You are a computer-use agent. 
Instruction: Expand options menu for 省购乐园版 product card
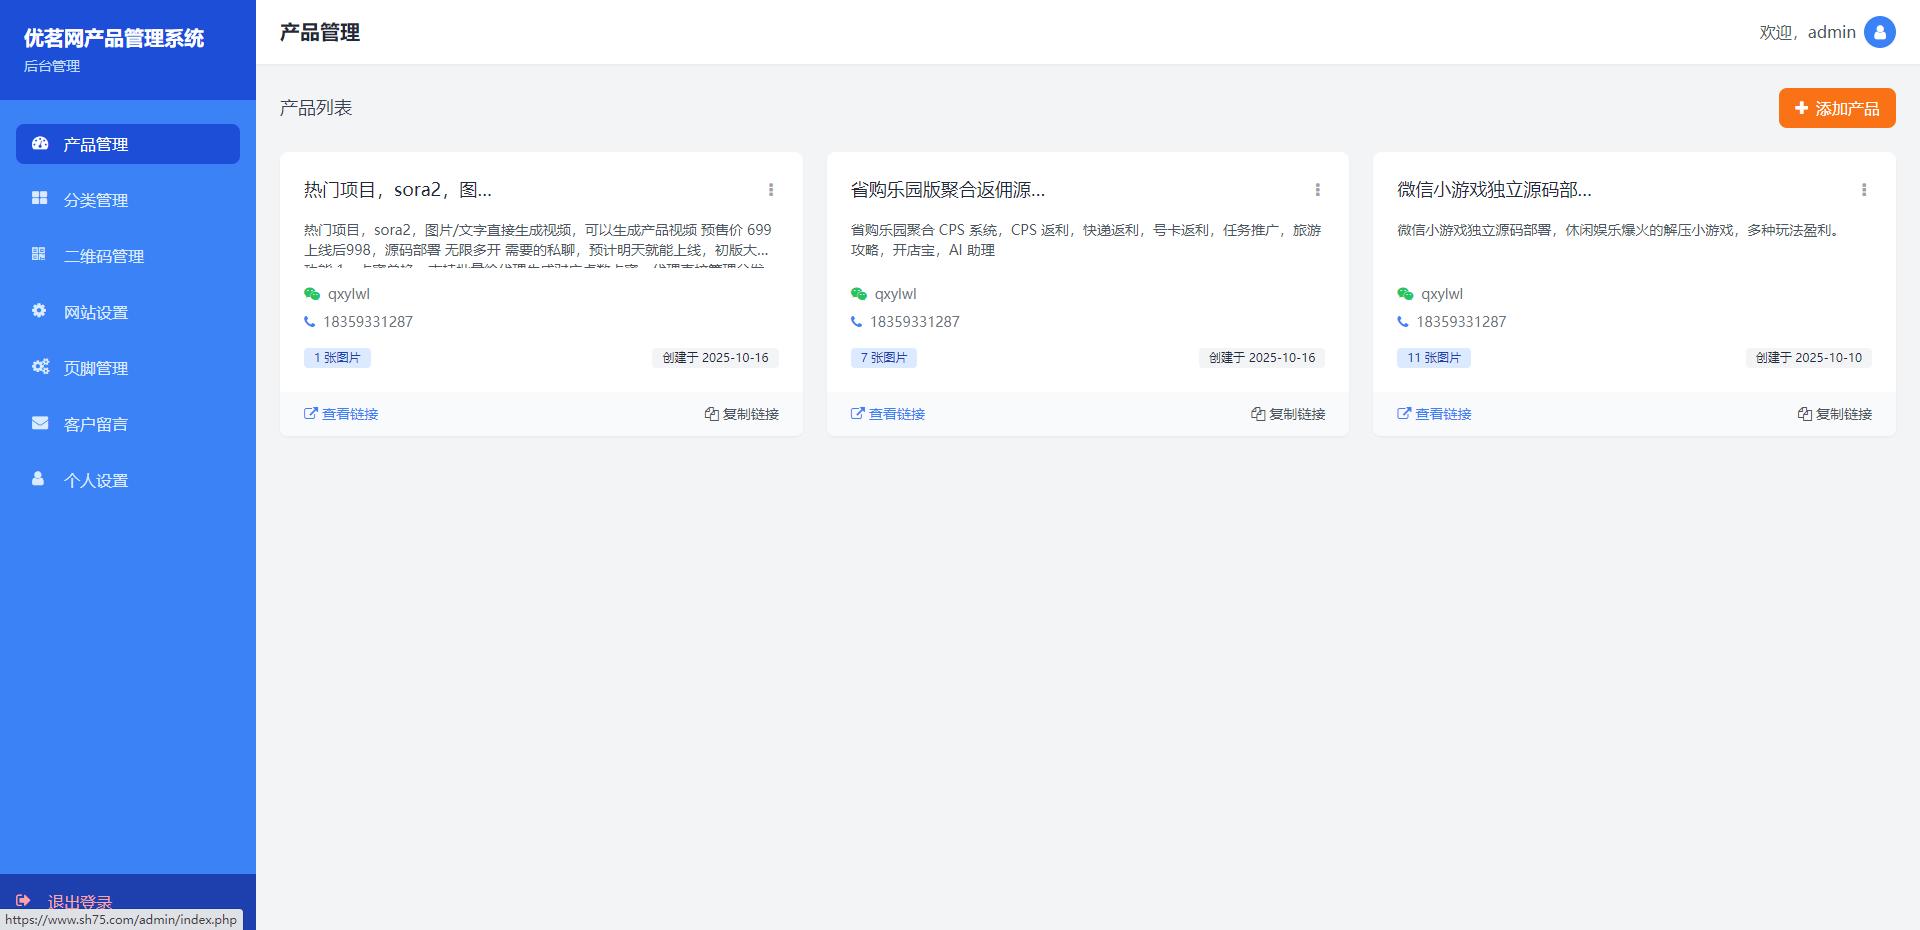click(1317, 190)
